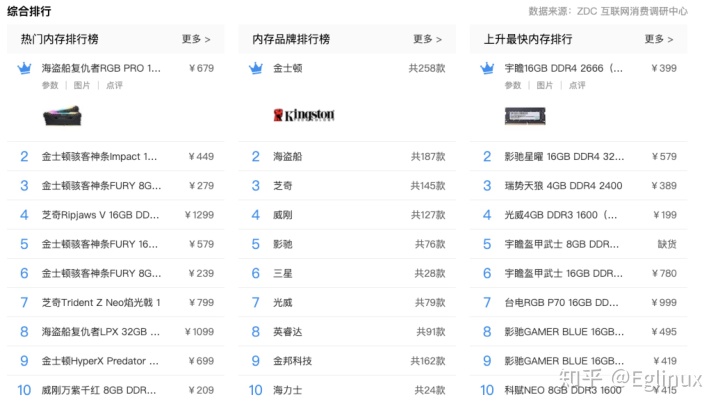Open 海盗船复仇者RGB PRO product link
The image size is (720, 411).
click(x=101, y=68)
